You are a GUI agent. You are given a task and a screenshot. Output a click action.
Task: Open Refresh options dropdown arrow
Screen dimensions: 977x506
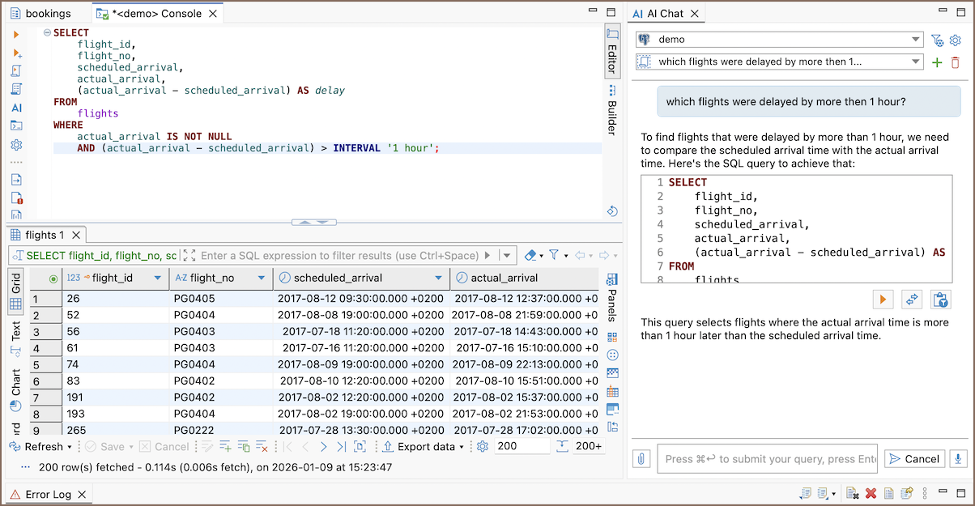[x=69, y=447]
